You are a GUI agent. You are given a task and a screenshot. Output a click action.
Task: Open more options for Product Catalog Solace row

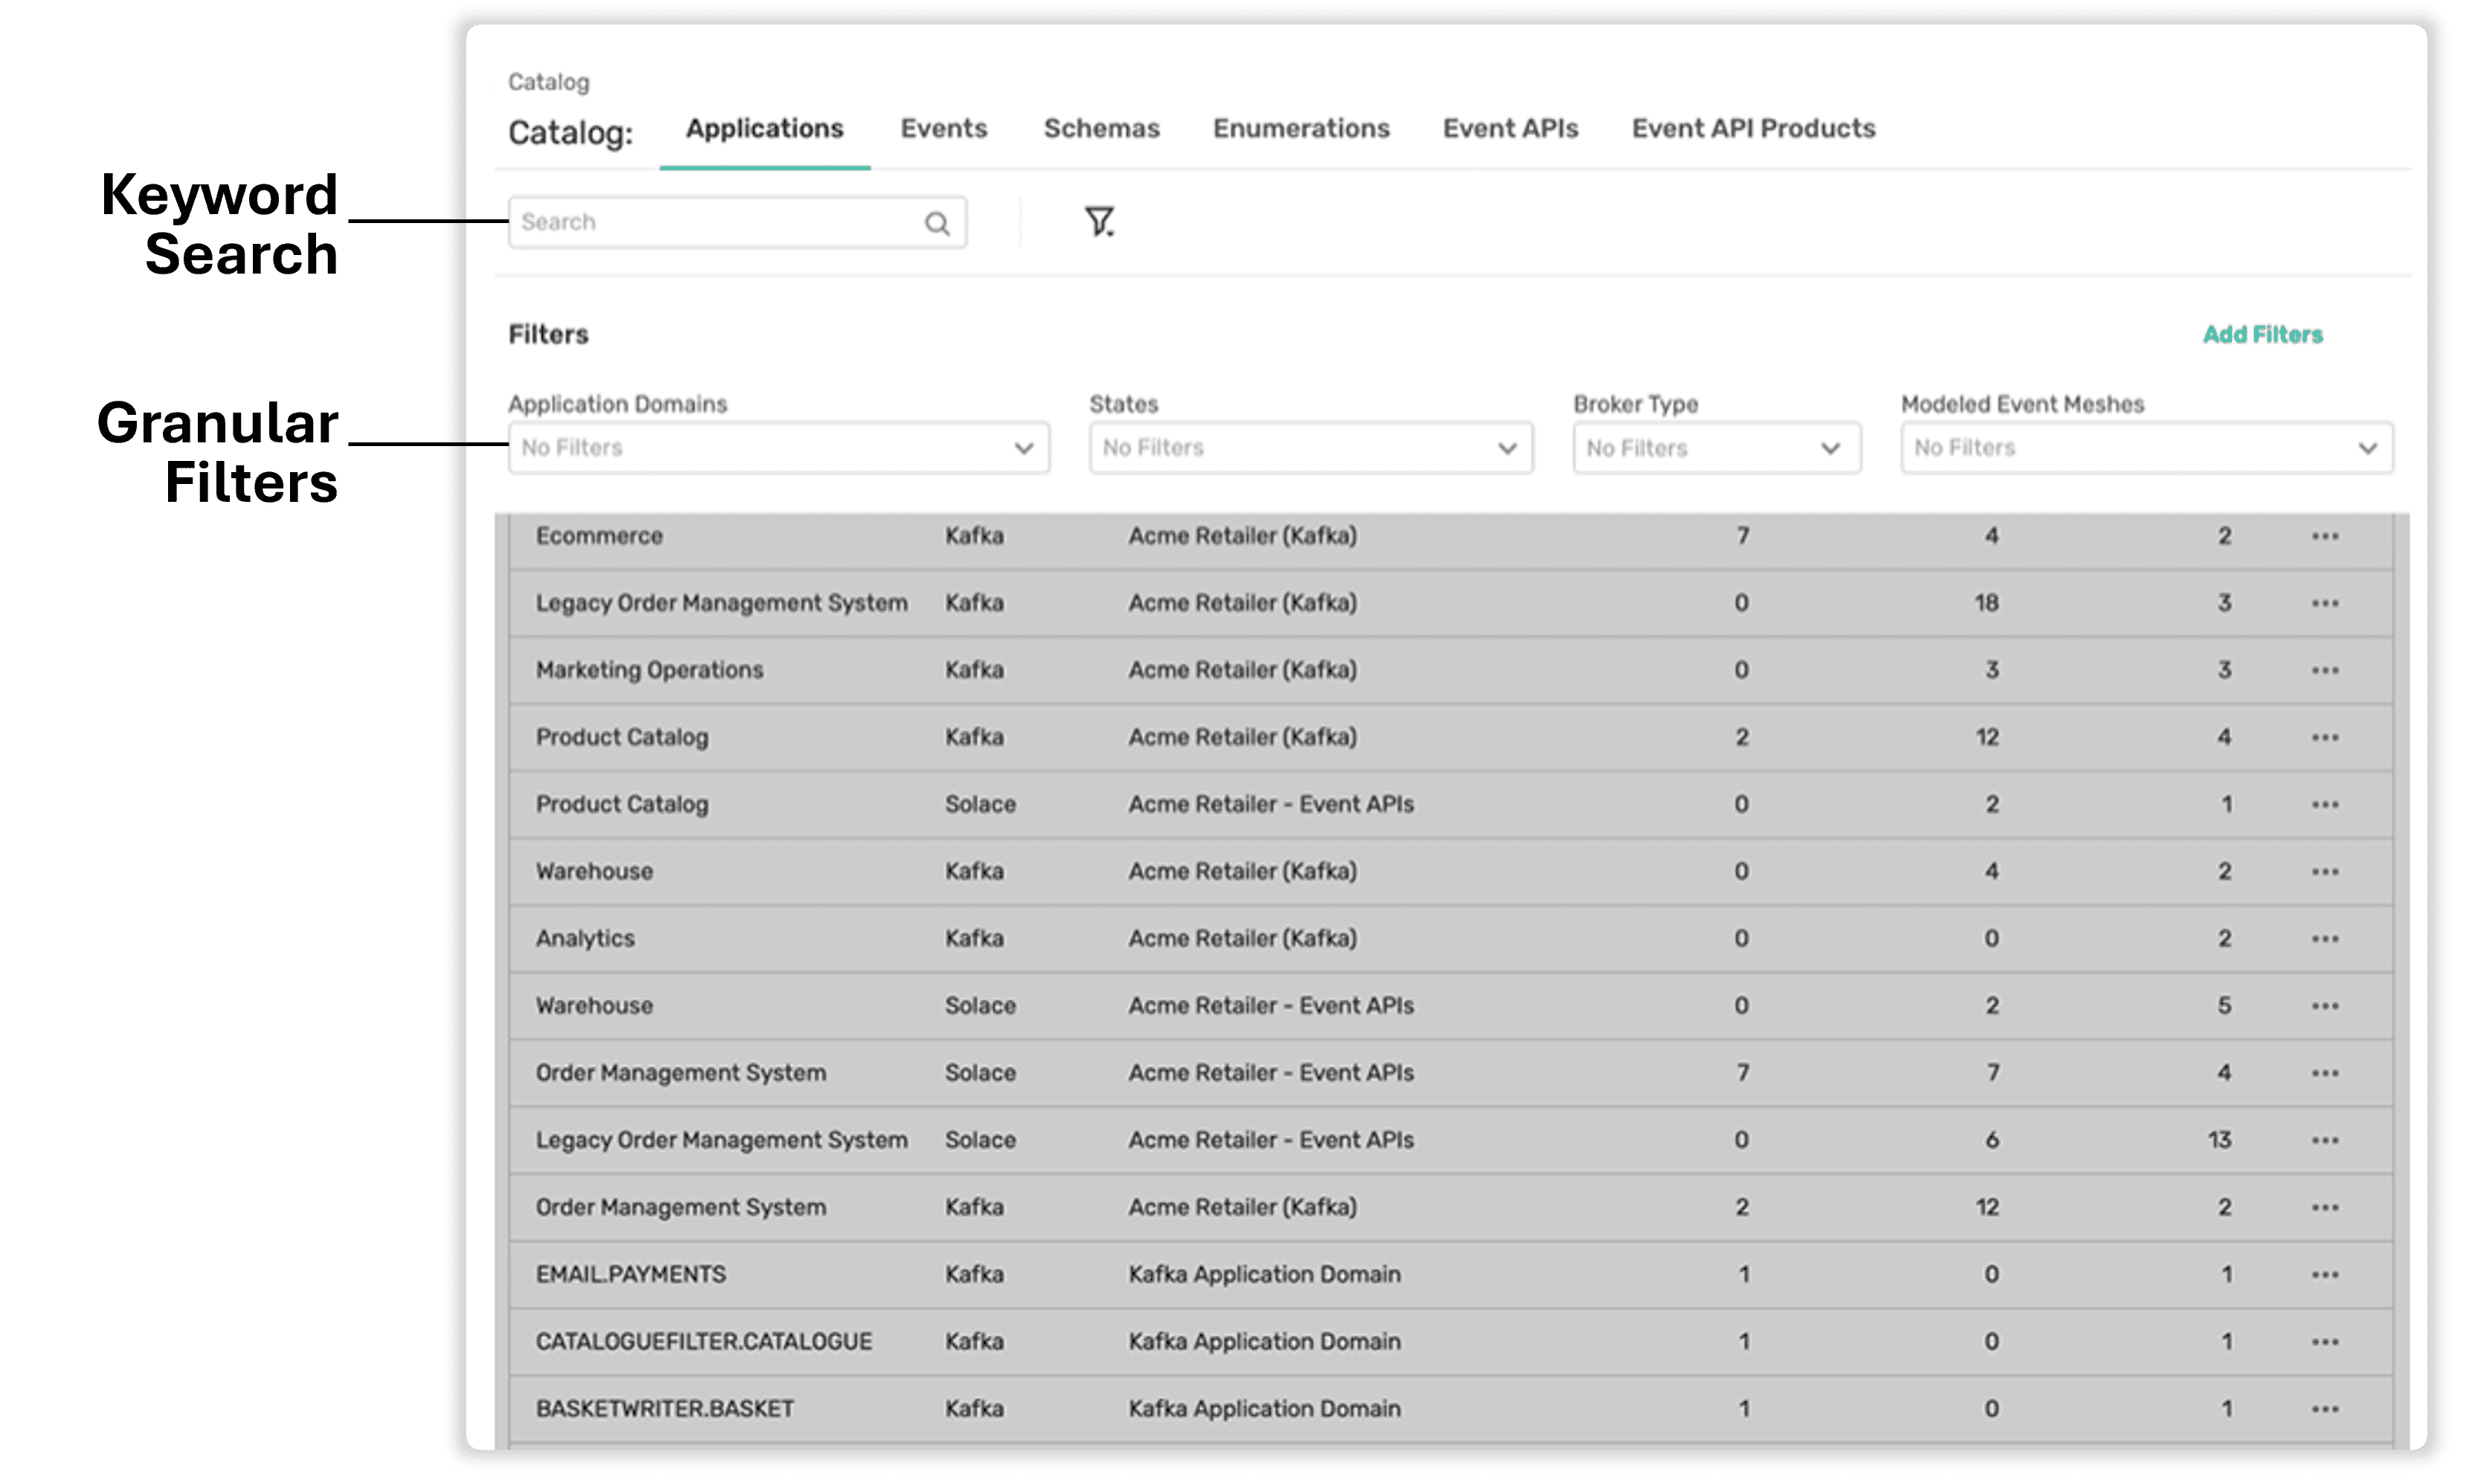point(2324,805)
